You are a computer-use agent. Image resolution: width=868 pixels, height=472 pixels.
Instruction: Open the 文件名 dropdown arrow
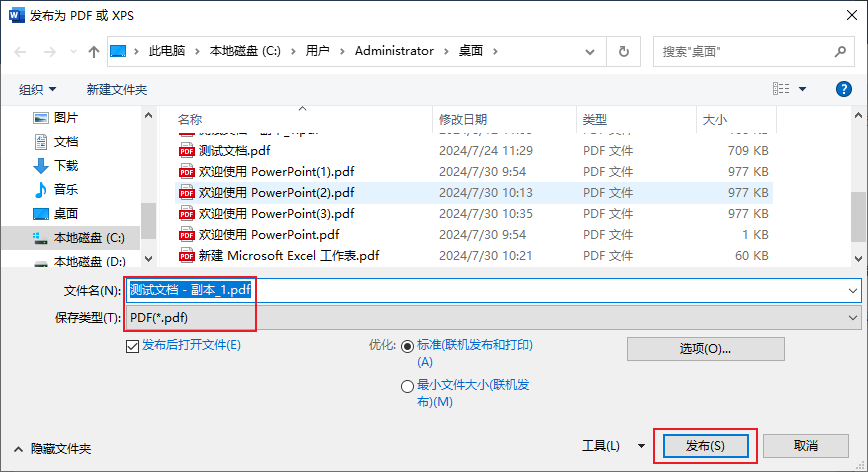coord(852,291)
